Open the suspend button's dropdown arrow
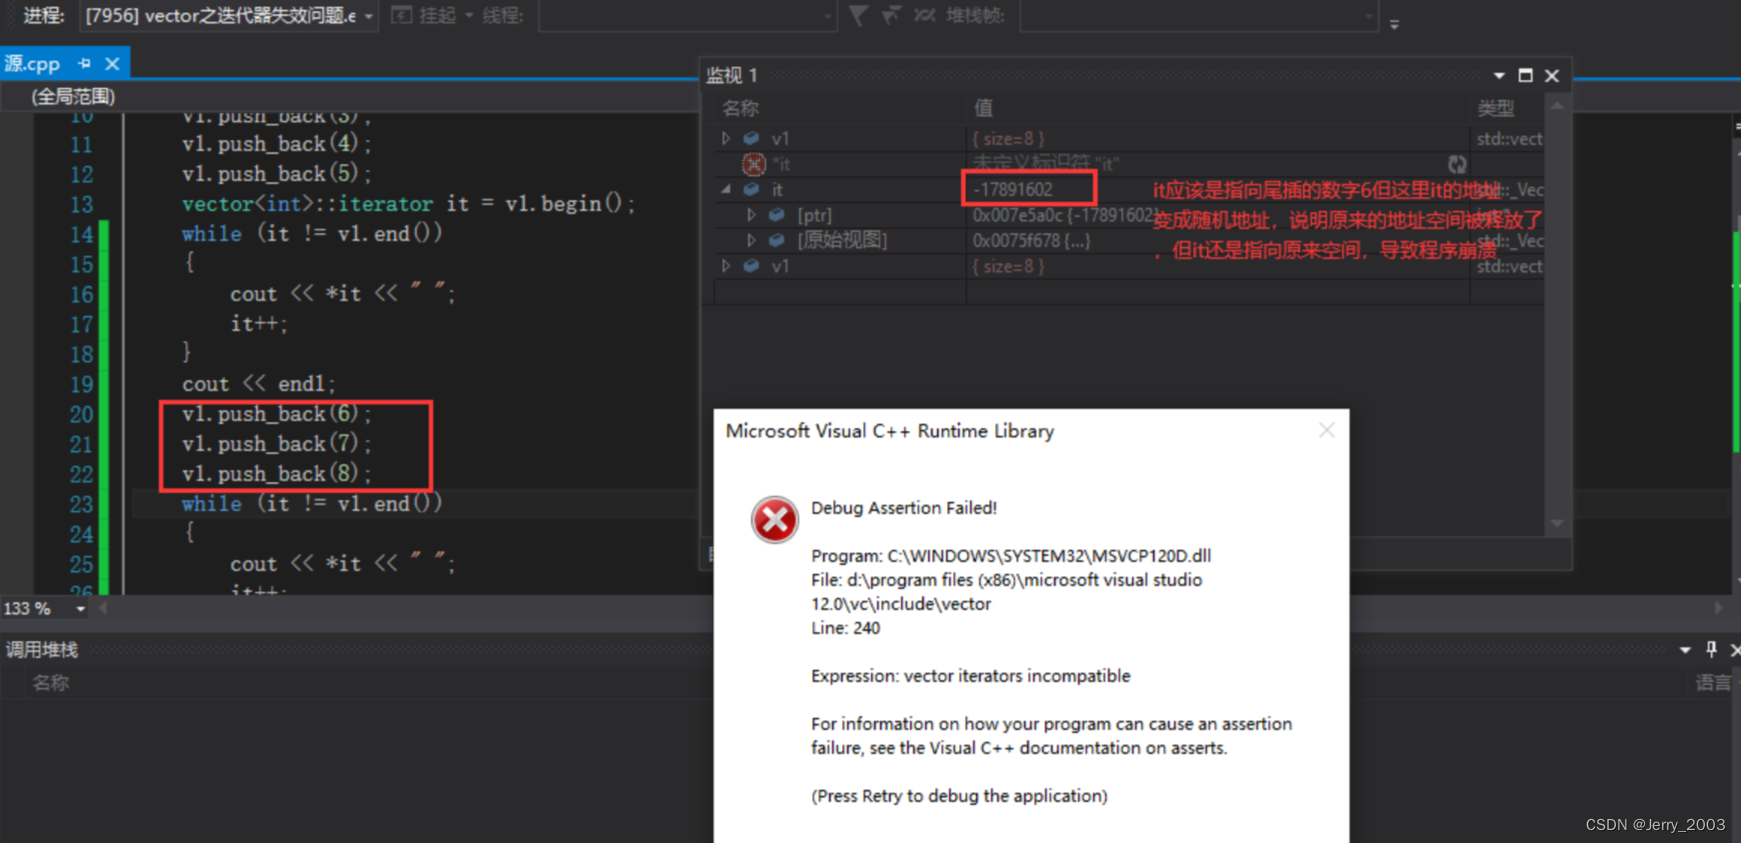 [469, 16]
